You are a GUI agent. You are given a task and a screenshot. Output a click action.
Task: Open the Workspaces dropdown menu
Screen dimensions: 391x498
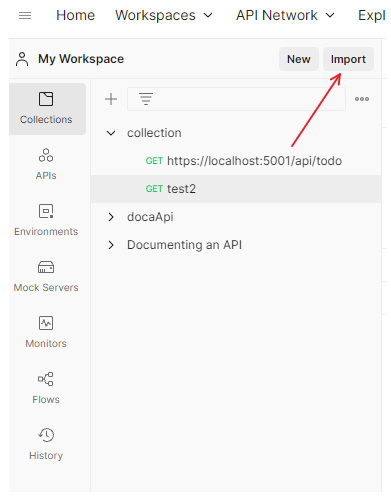[x=164, y=15]
